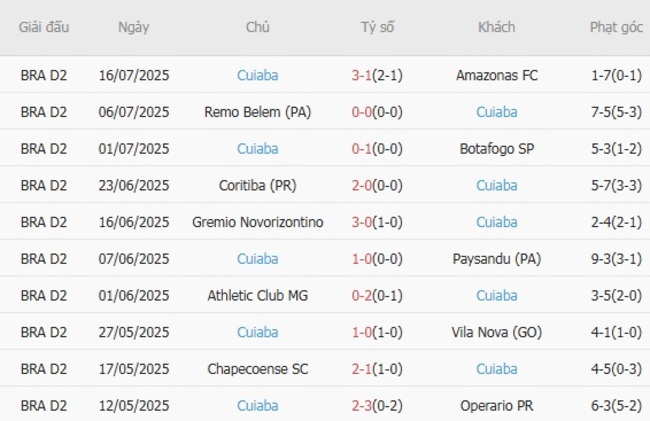Viewport: 650px width, 421px height.
Task: Click the 'Tỷ số' column header
Action: coord(378,27)
